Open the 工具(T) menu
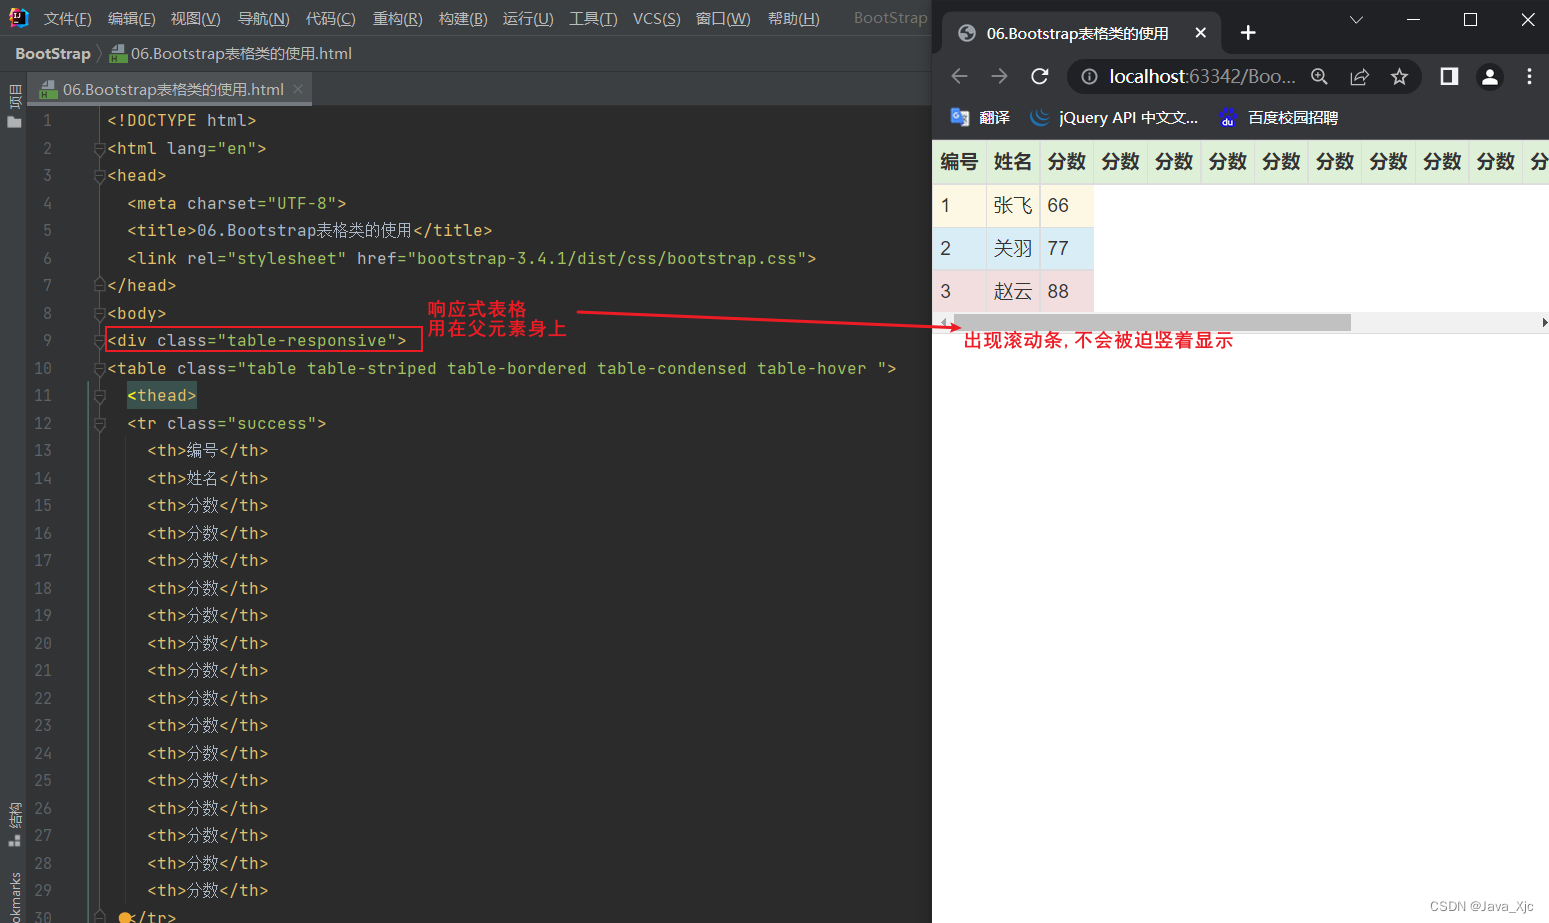Image resolution: width=1549 pixels, height=923 pixels. 593,19
